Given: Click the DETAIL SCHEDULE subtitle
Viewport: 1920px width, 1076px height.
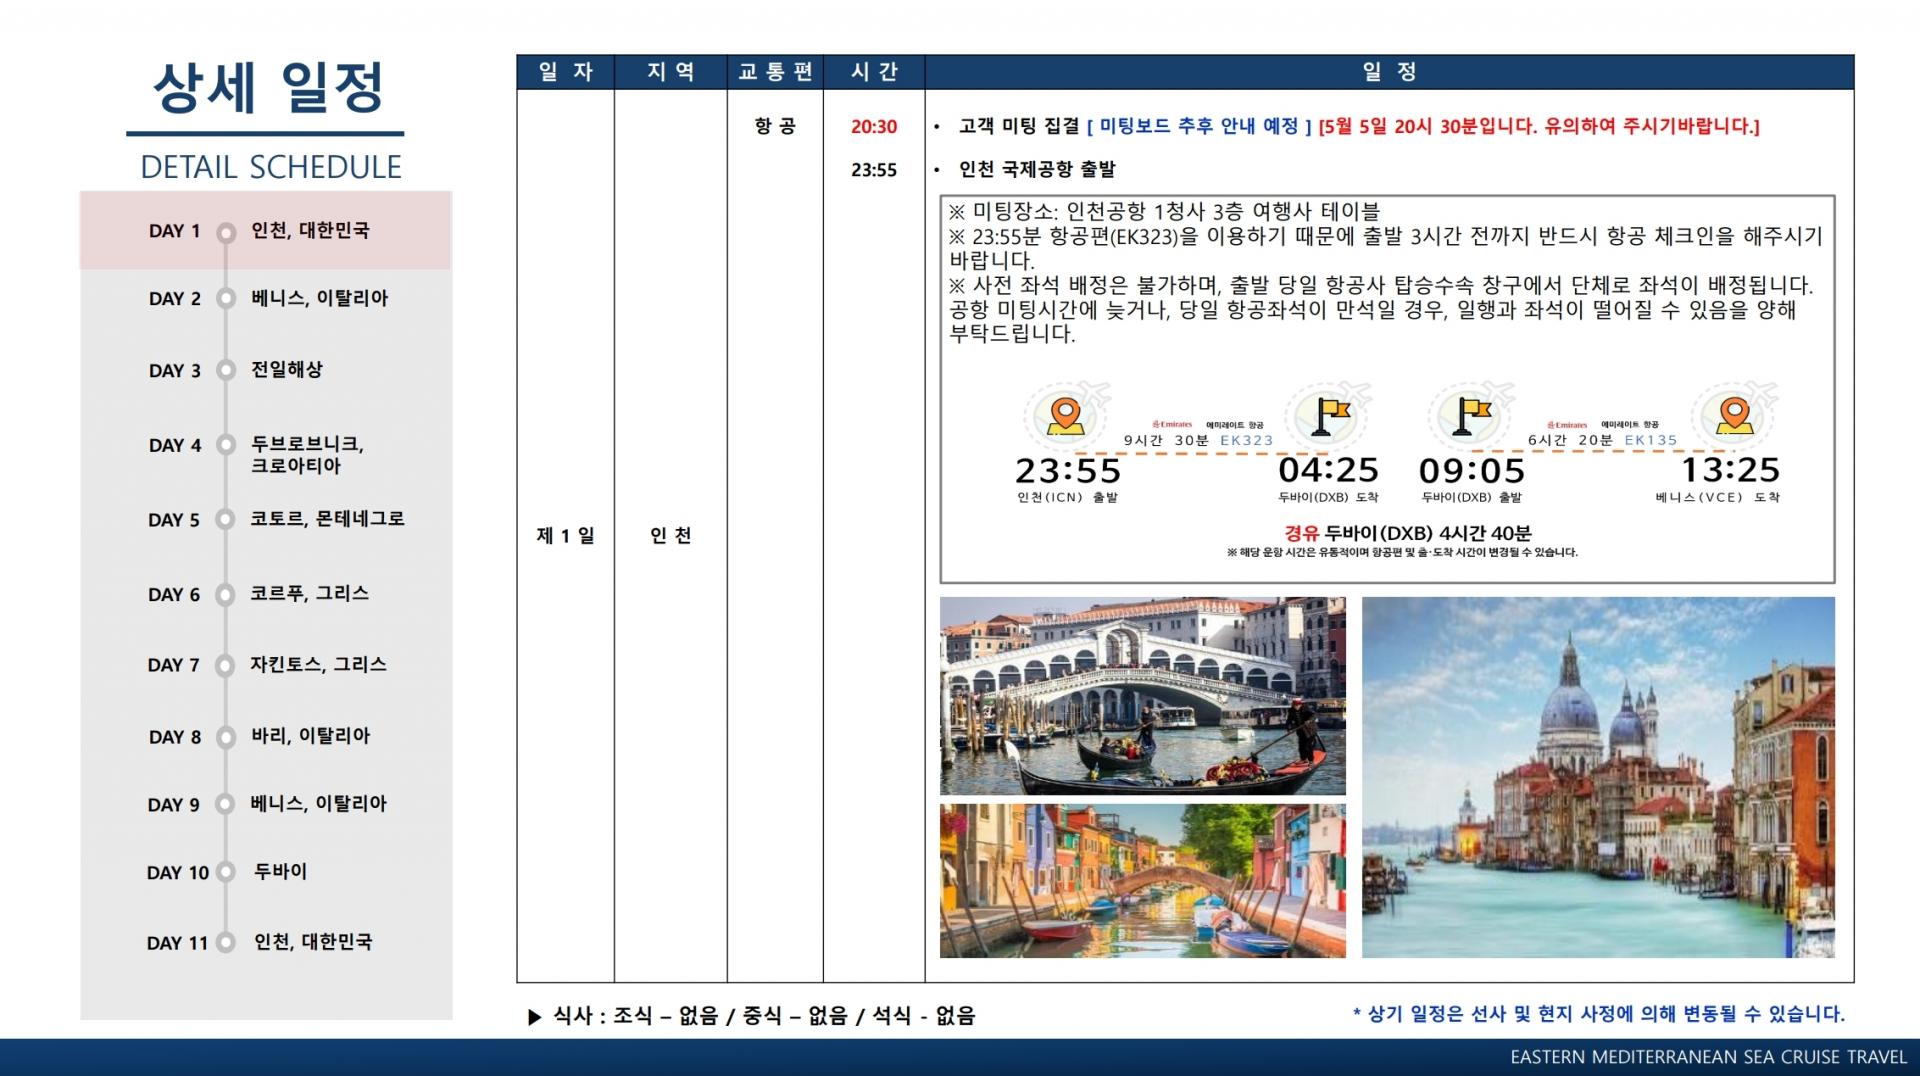Looking at the screenshot, I should point(271,167).
